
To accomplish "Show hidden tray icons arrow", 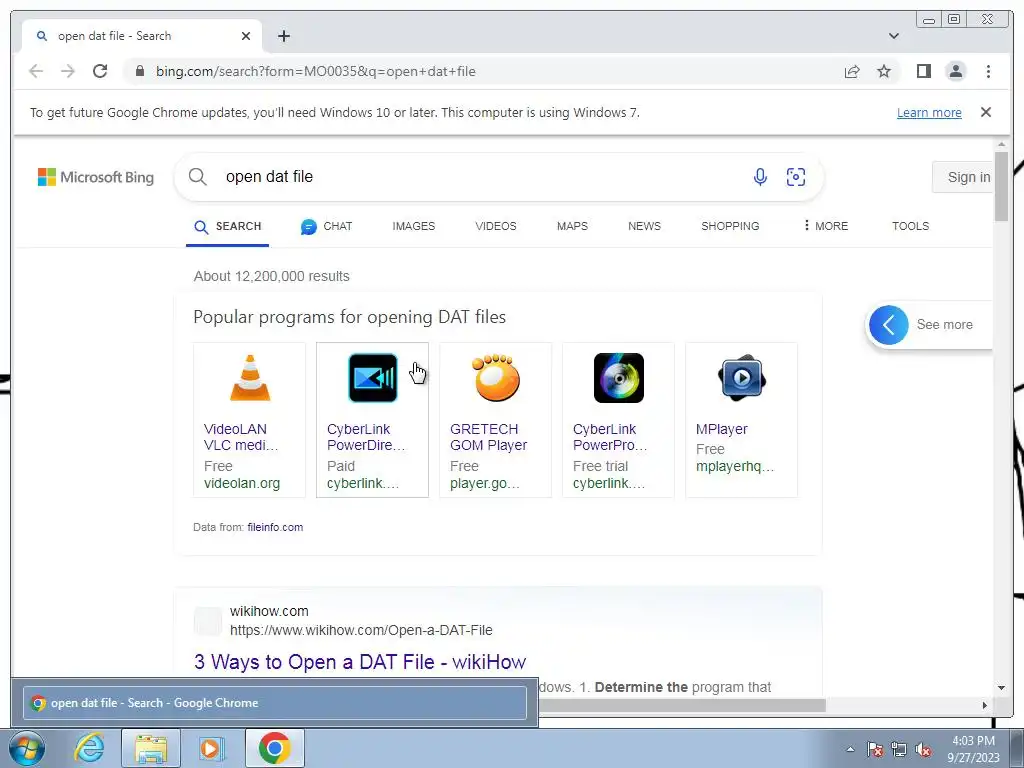I will (850, 749).
